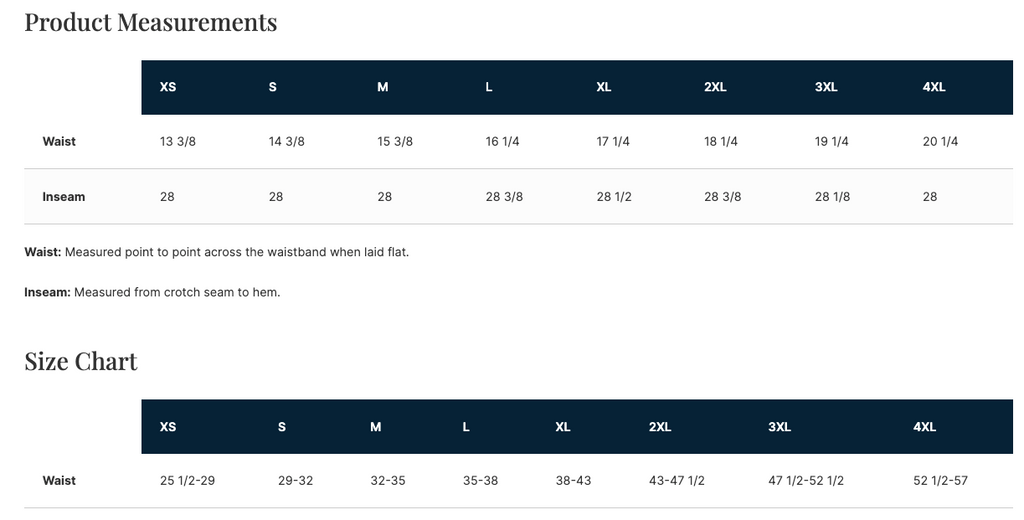
Task: Click the 16 1/4 waist value
Action: (503, 142)
